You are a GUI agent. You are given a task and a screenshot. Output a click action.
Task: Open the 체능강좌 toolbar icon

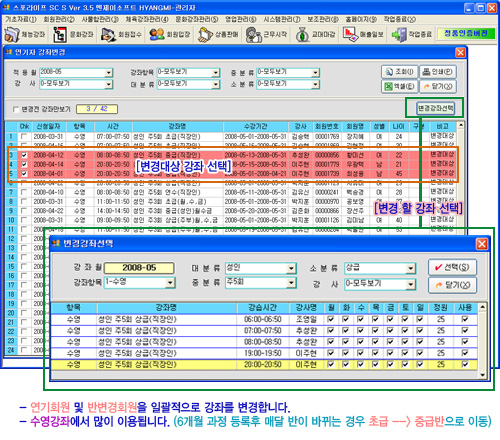click(x=25, y=34)
